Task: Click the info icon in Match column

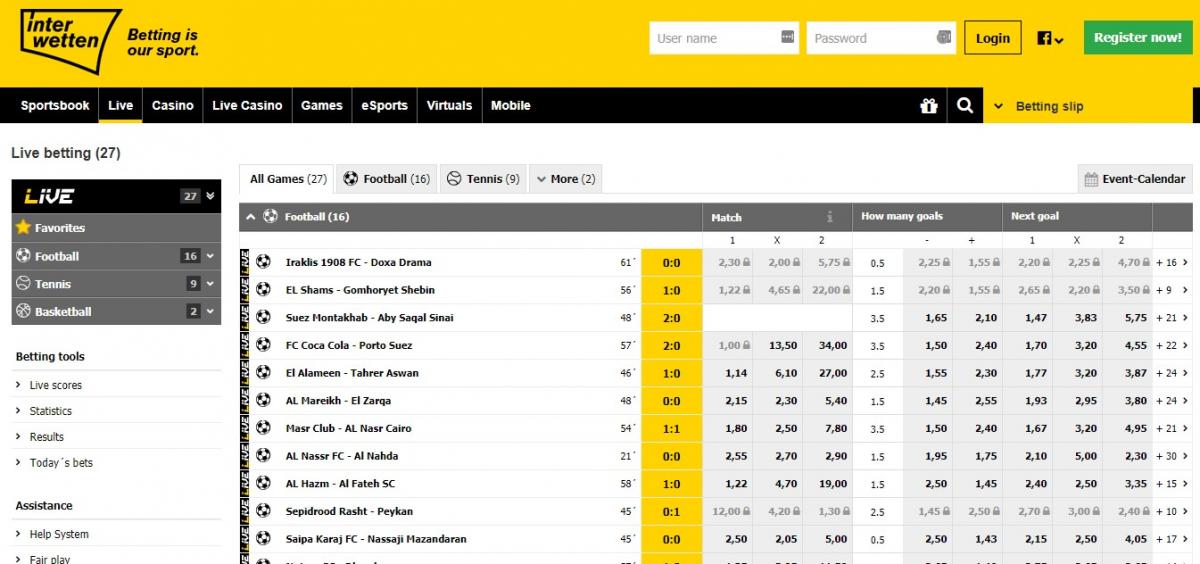Action: click(829, 217)
